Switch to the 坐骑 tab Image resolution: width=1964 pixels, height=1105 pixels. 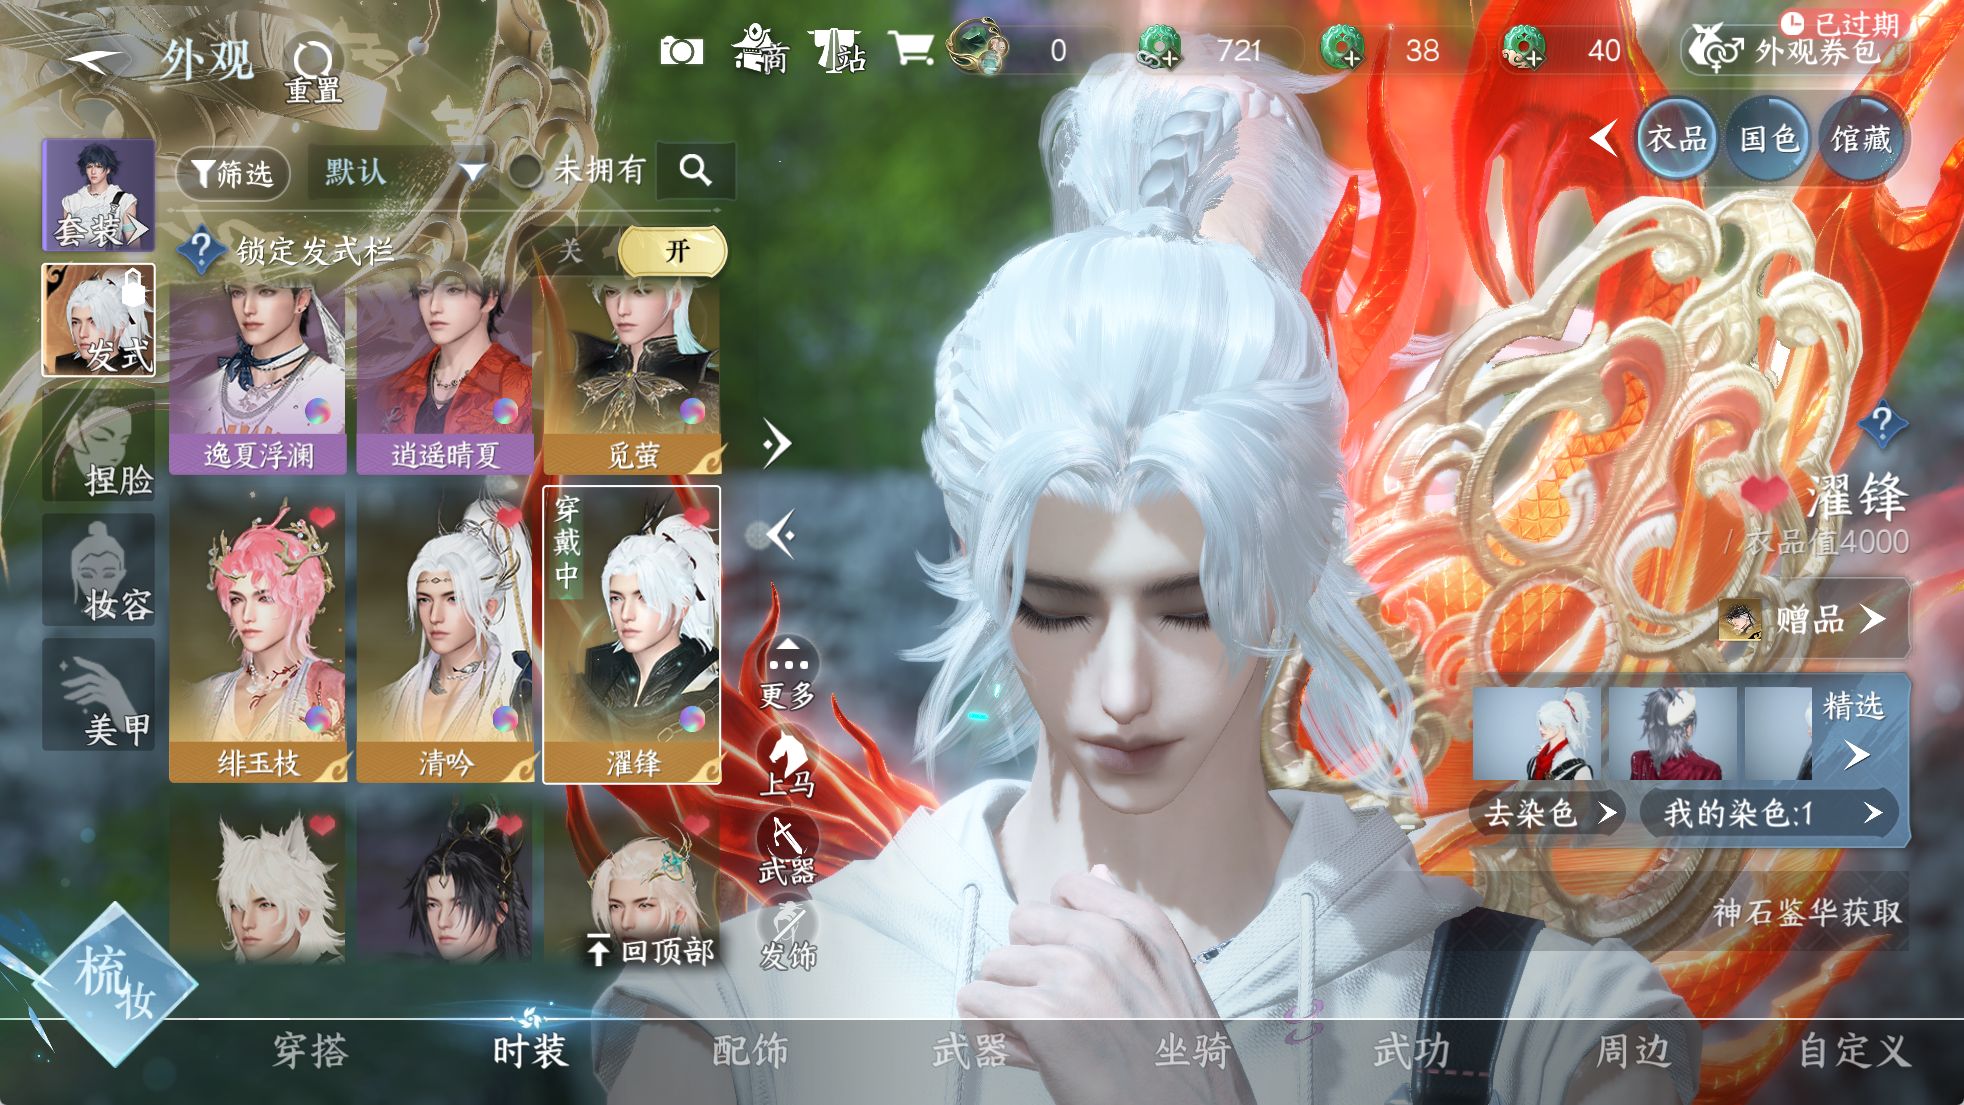[x=1191, y=1051]
